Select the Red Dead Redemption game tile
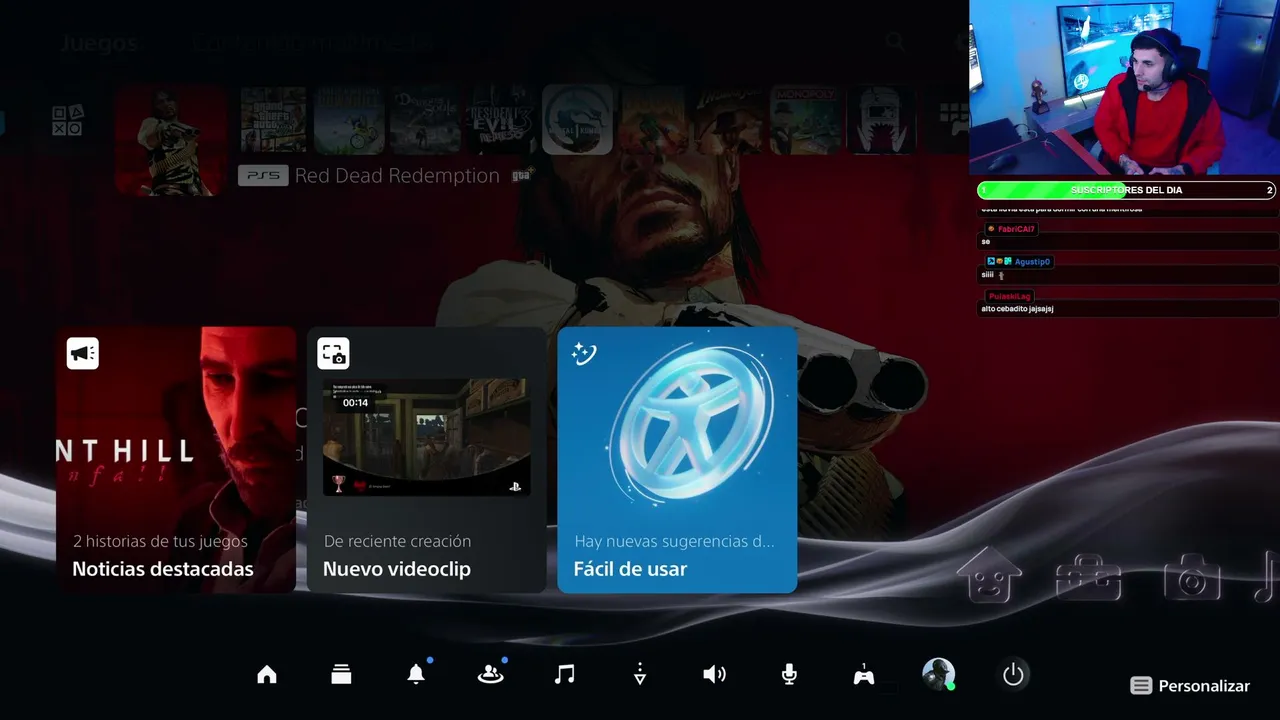1280x720 pixels. (171, 140)
